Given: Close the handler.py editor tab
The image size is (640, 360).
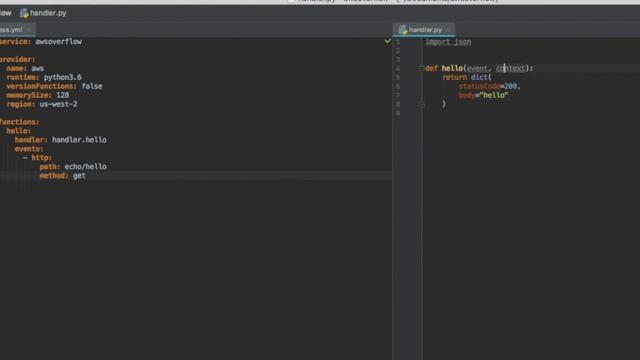Looking at the screenshot, I should [x=448, y=30].
